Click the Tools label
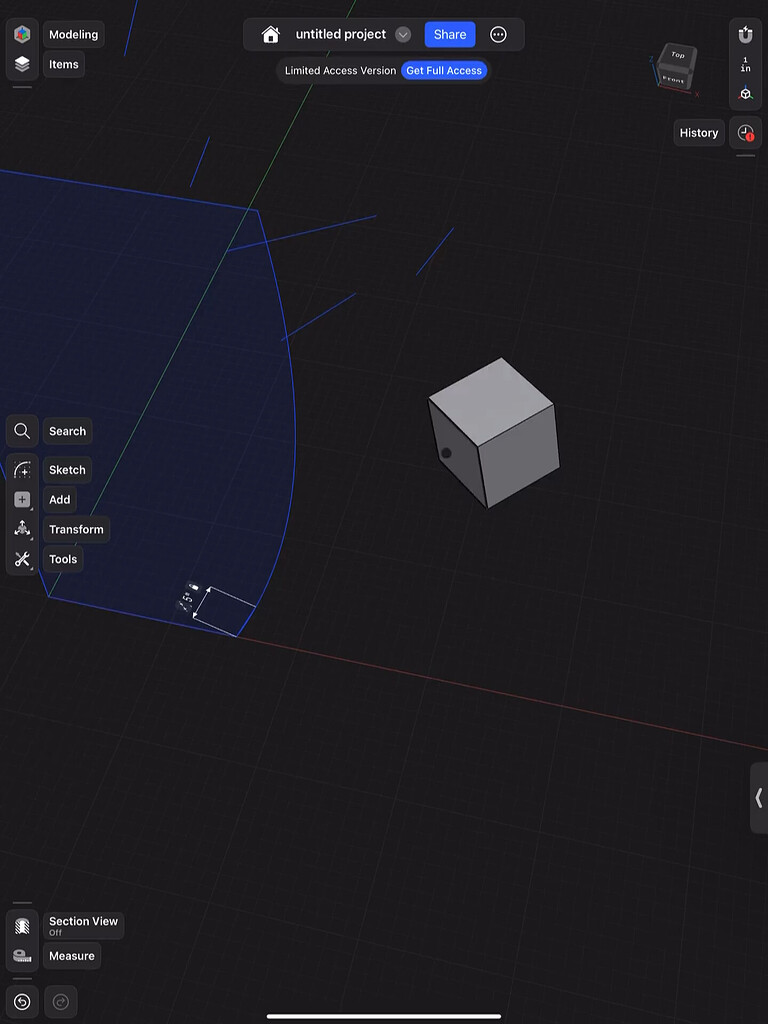The width and height of the screenshot is (768, 1024). click(x=63, y=559)
